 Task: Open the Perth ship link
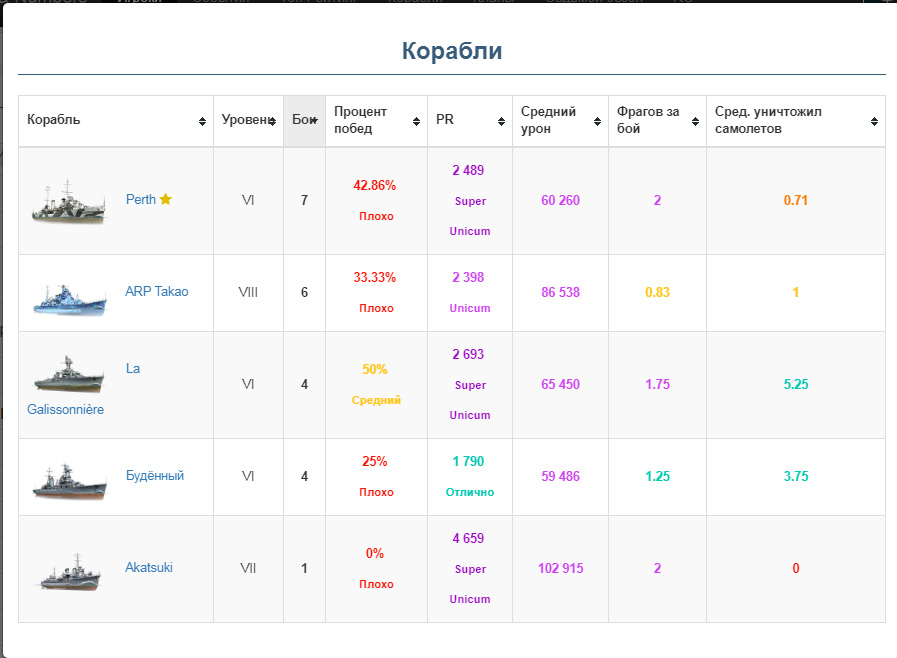140,199
